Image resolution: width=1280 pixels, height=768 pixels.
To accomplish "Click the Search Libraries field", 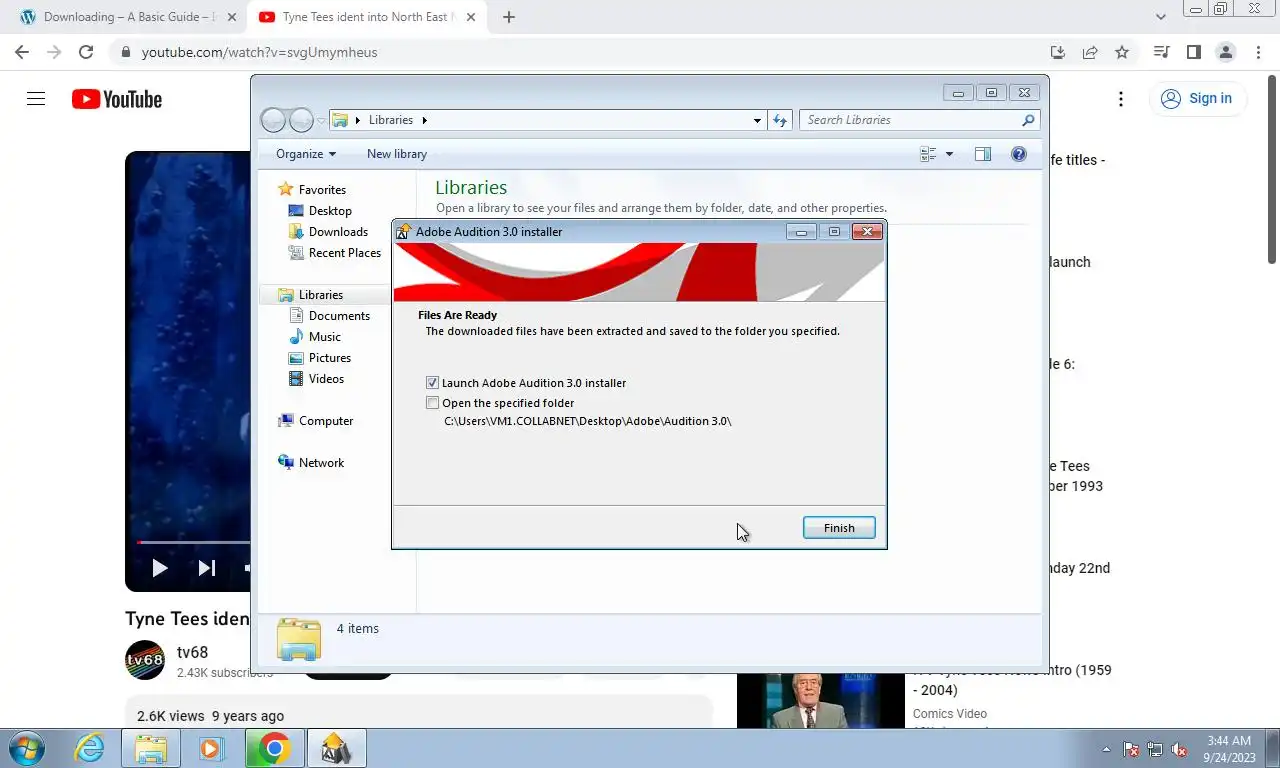I will (910, 120).
